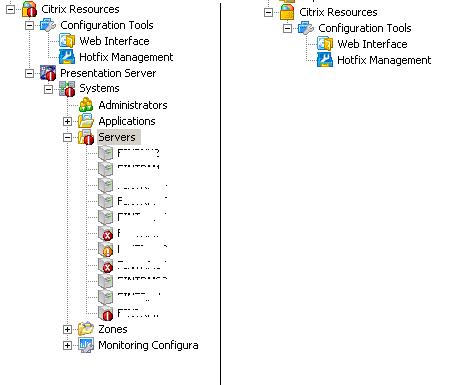
Task: Click Hotfix Management icon in left tree
Action: [67, 57]
